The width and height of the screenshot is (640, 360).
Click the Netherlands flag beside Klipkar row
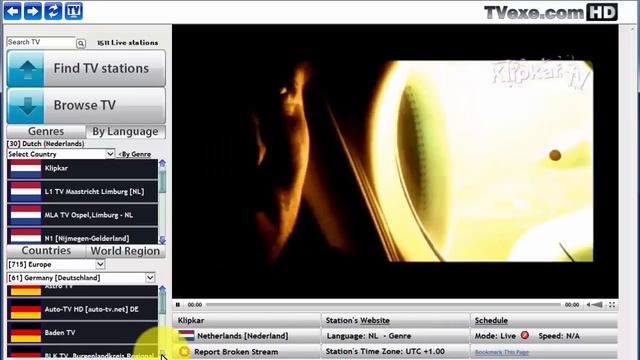[26, 169]
